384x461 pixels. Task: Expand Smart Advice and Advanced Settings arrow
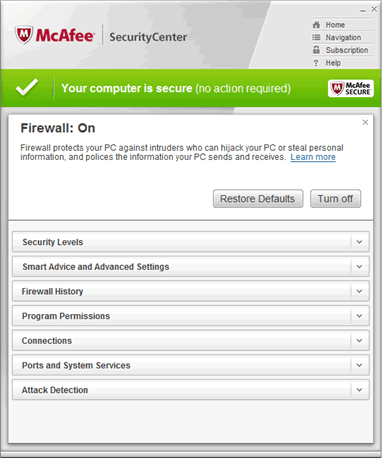coord(359,266)
